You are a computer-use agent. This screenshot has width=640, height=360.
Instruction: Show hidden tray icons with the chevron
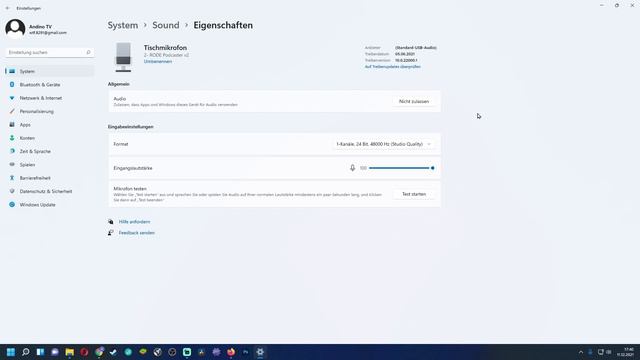click(581, 352)
